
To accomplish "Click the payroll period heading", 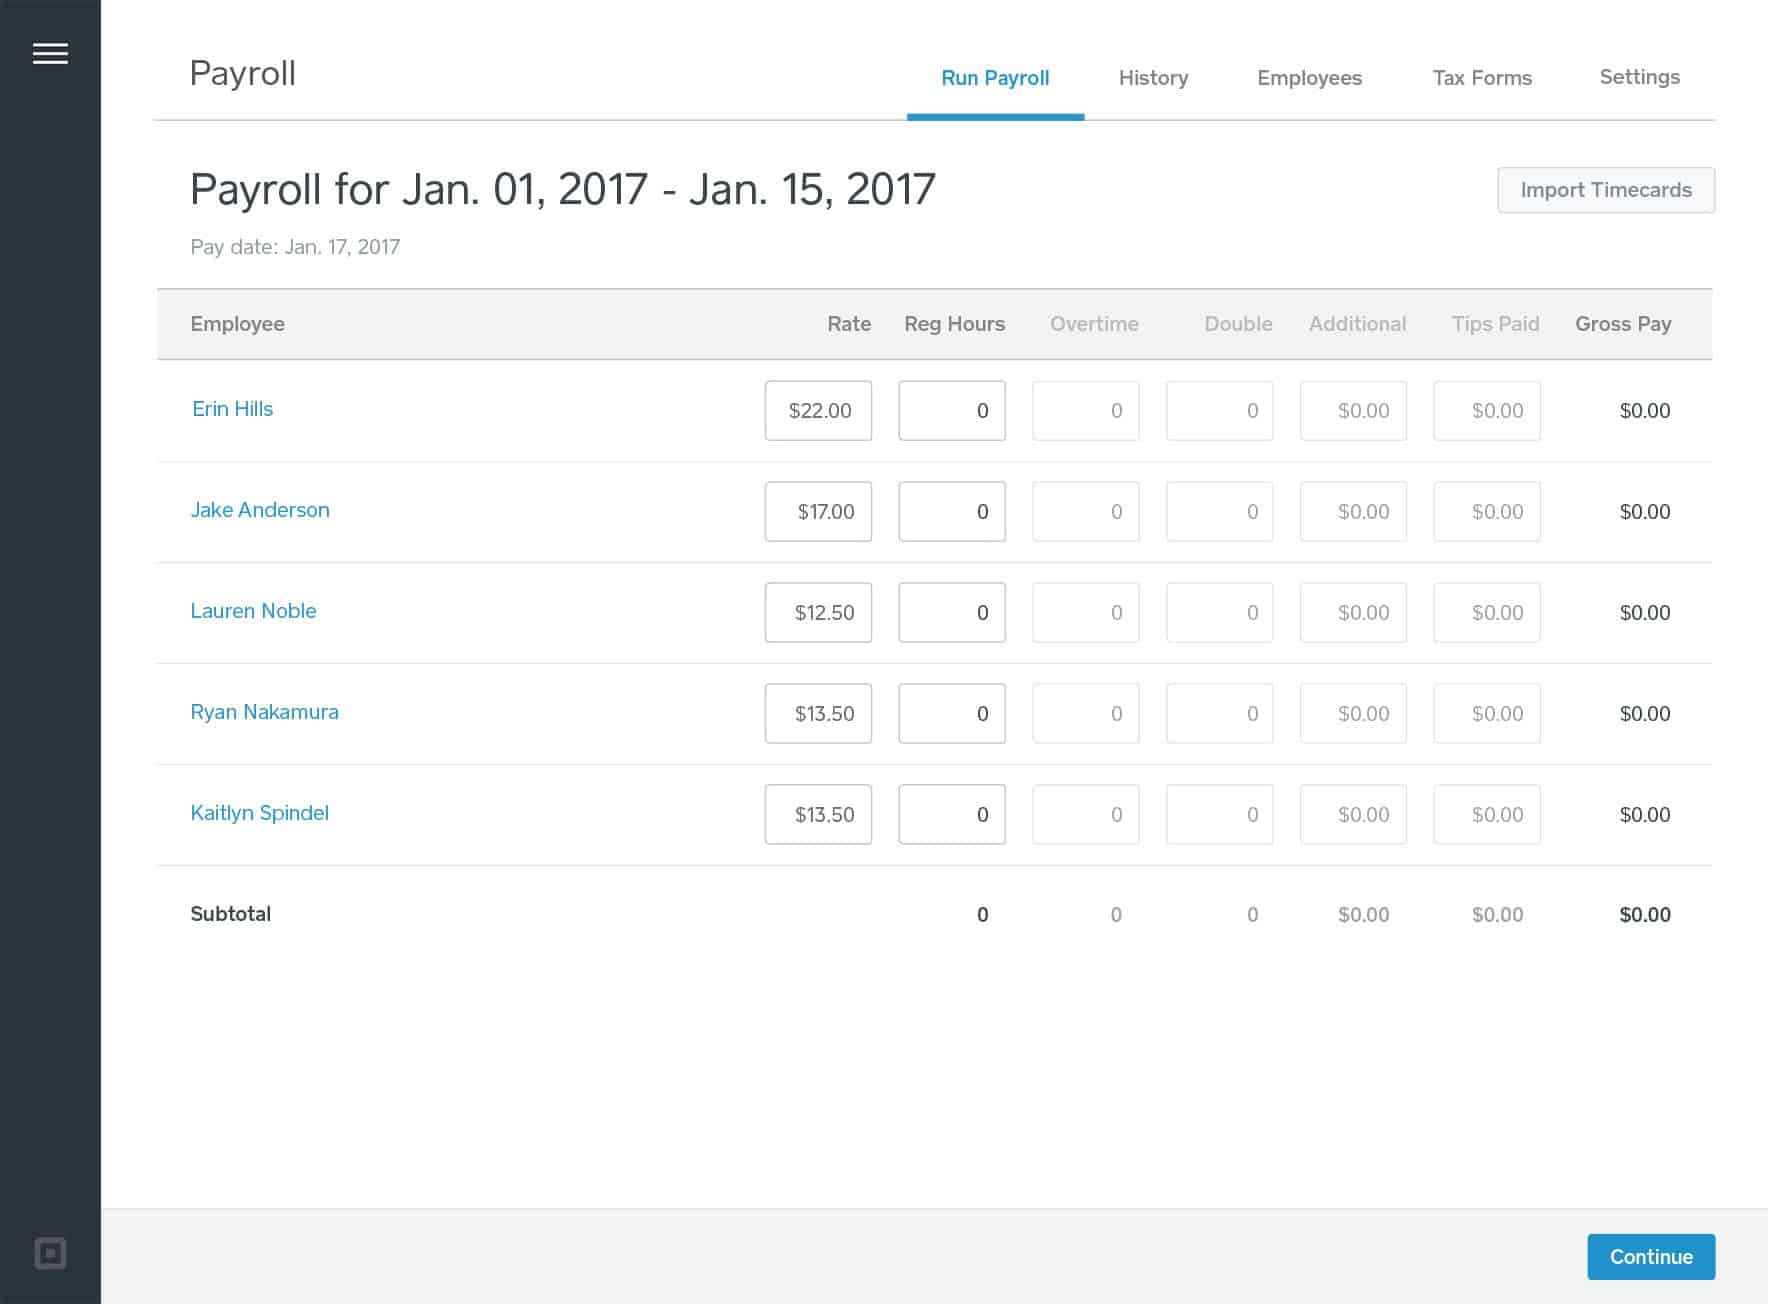I will [x=563, y=189].
